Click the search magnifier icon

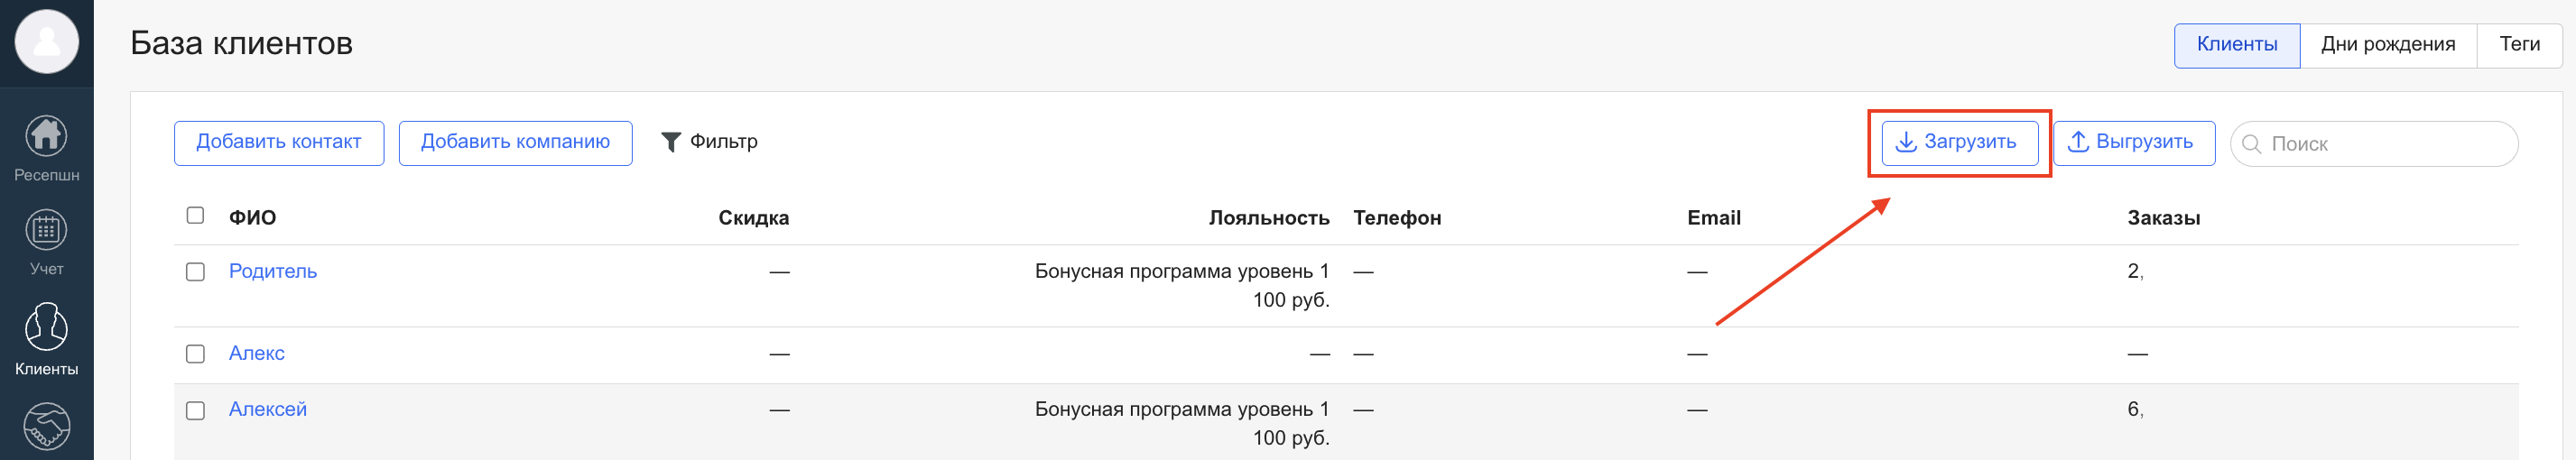coord(2251,144)
